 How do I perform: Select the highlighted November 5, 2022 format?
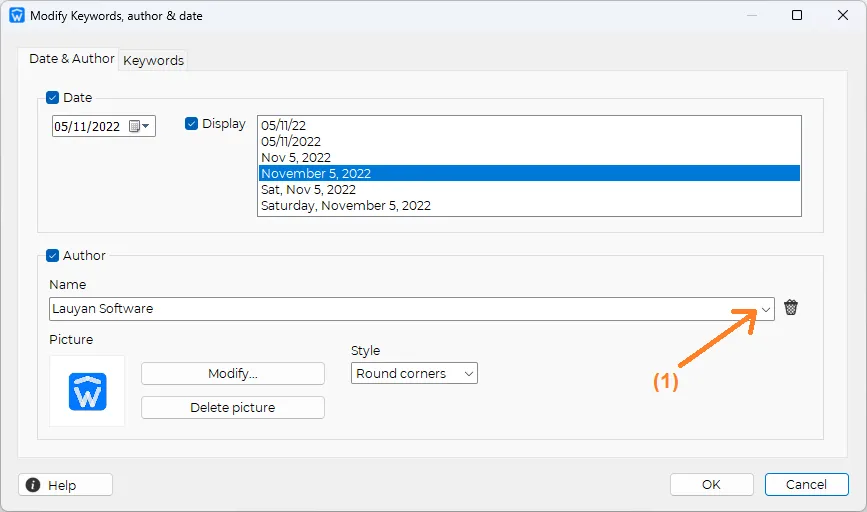click(529, 174)
